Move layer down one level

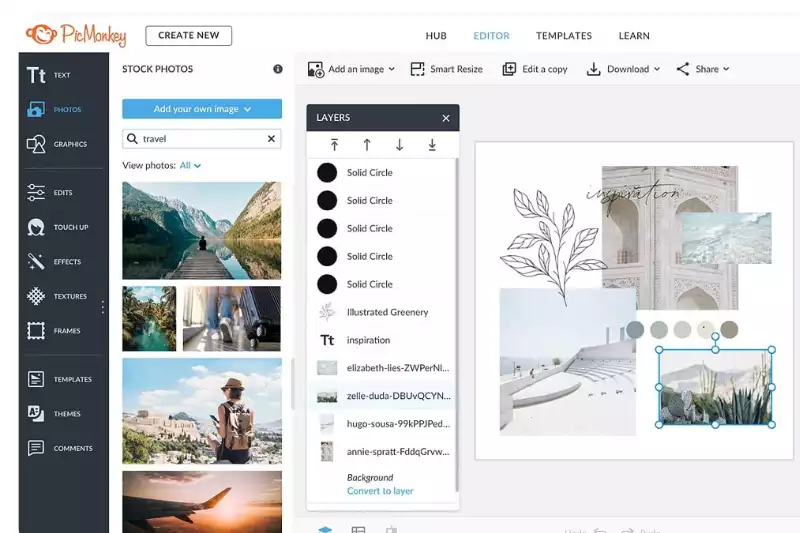point(399,145)
